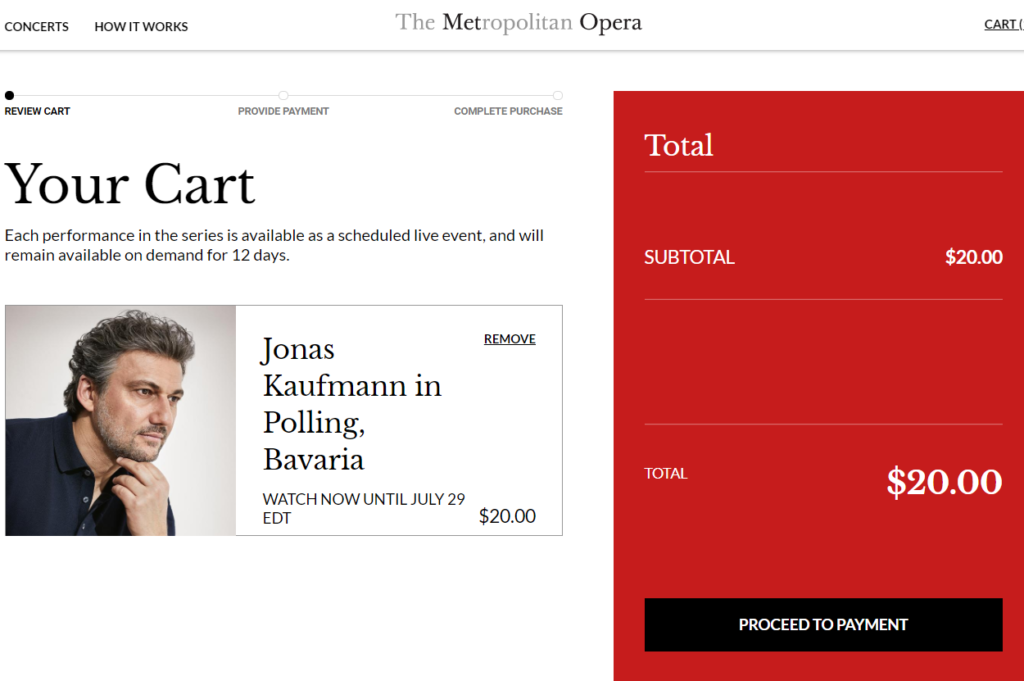Open the Jonas Kaufmann in Polling title
This screenshot has width=1024, height=681.
pyautogui.click(x=353, y=404)
